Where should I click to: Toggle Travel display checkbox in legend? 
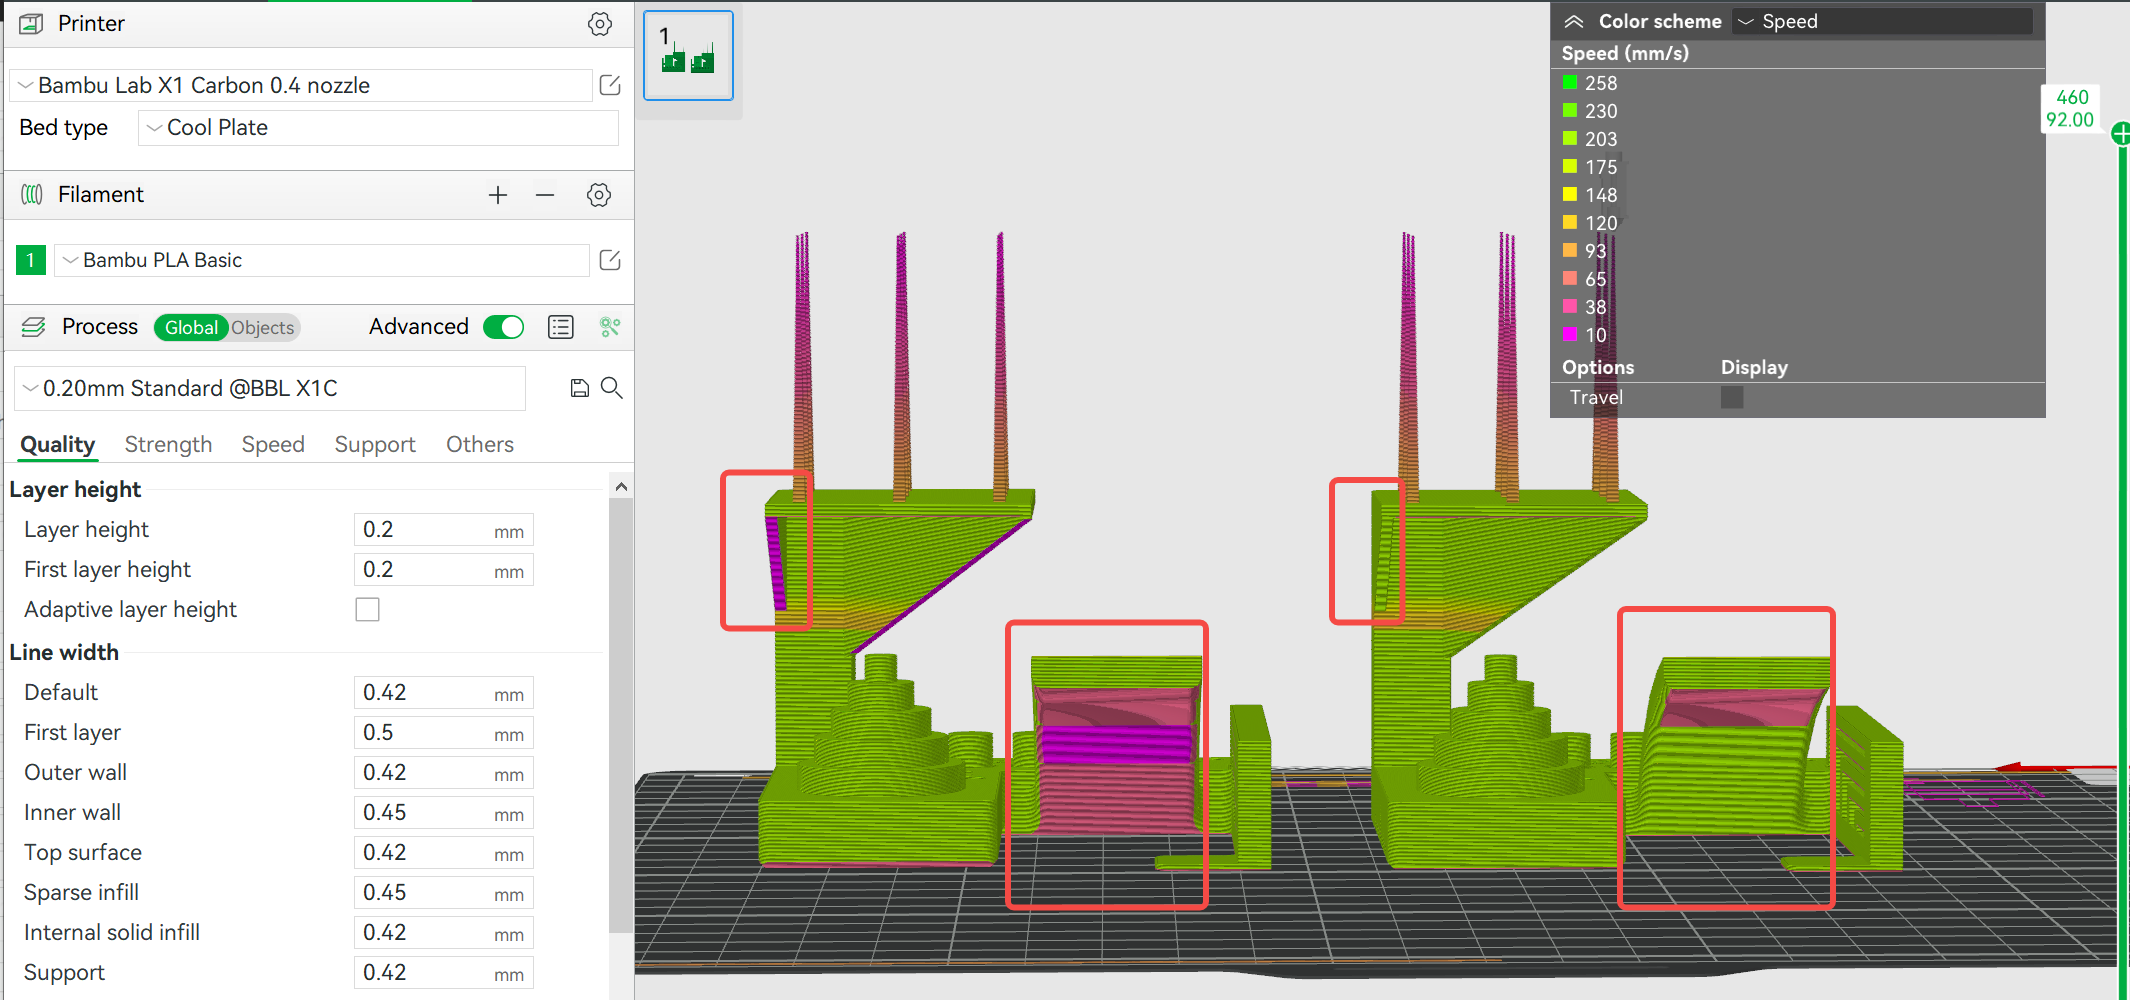click(x=1732, y=397)
